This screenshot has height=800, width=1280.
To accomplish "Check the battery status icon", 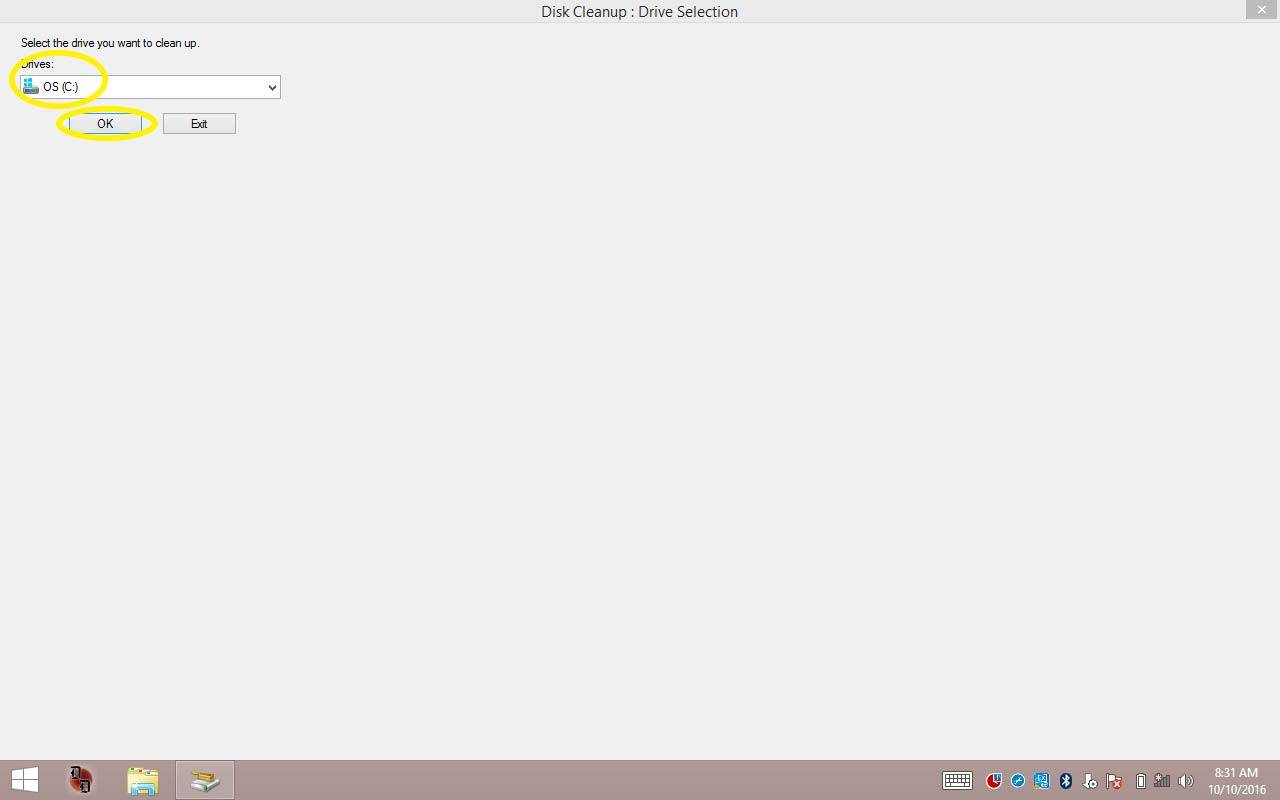I will pos(1140,781).
